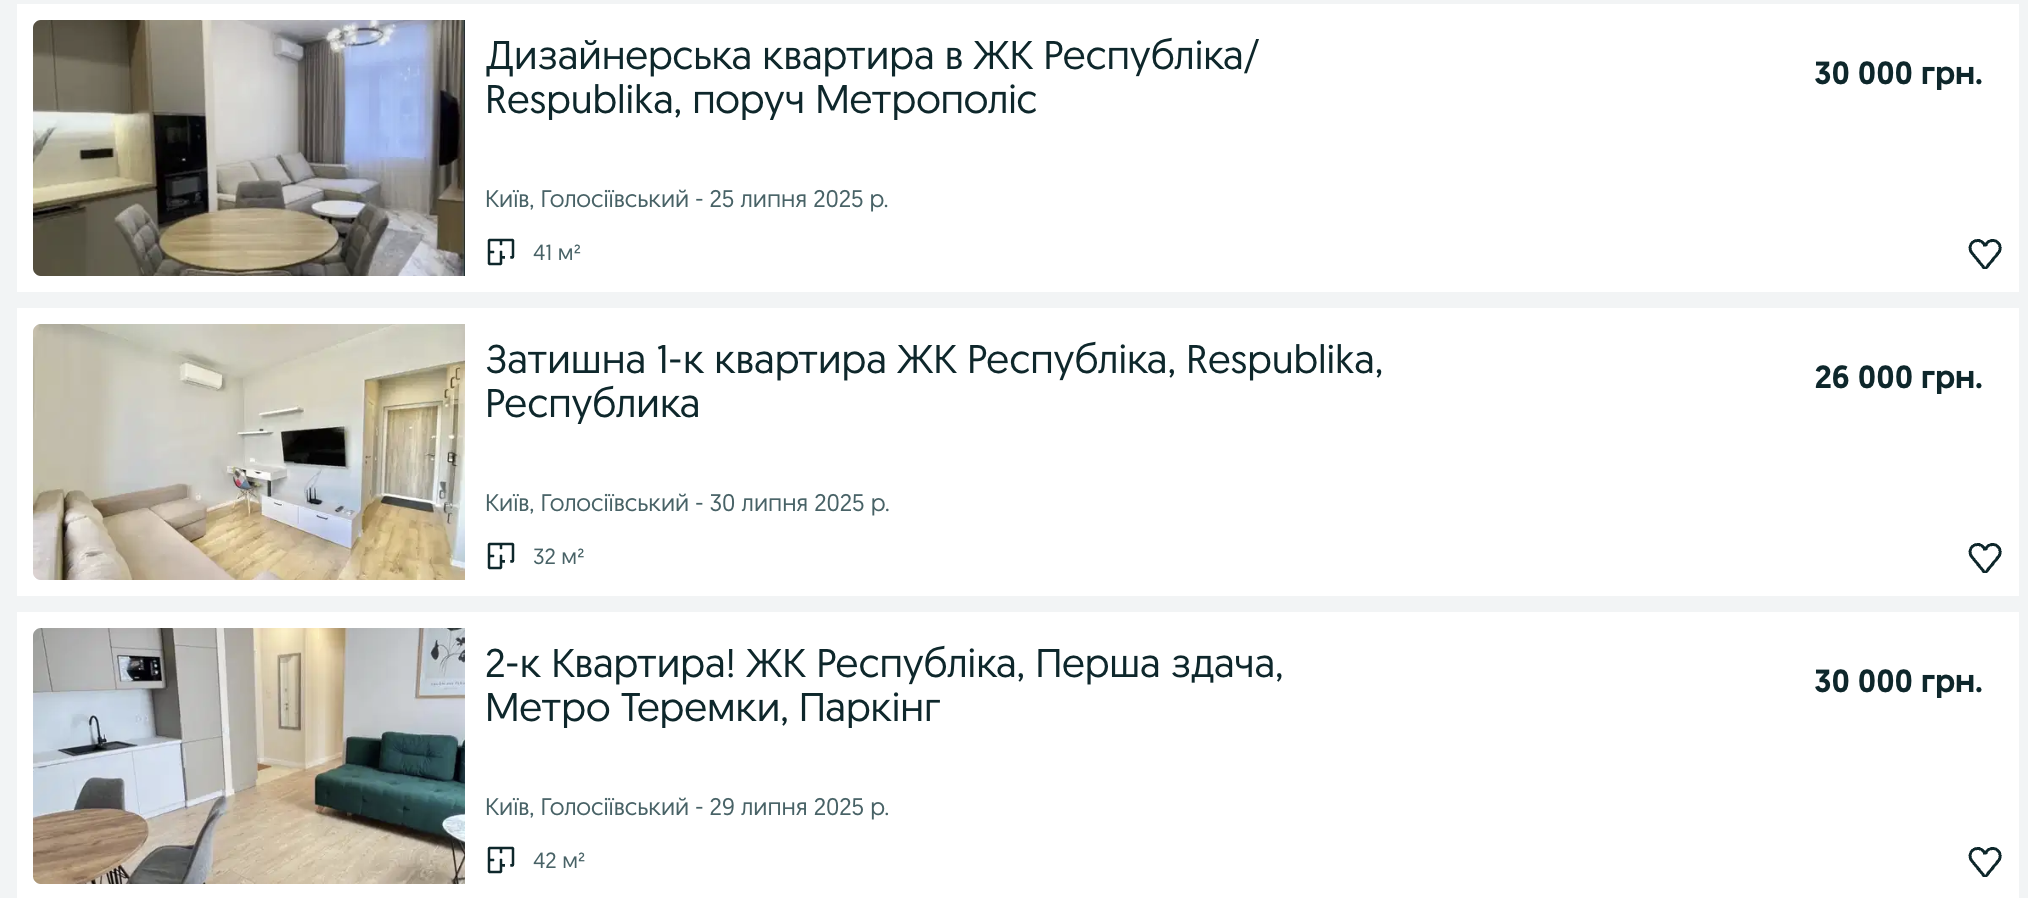Click the location line dated 25 липня 2025

(686, 200)
